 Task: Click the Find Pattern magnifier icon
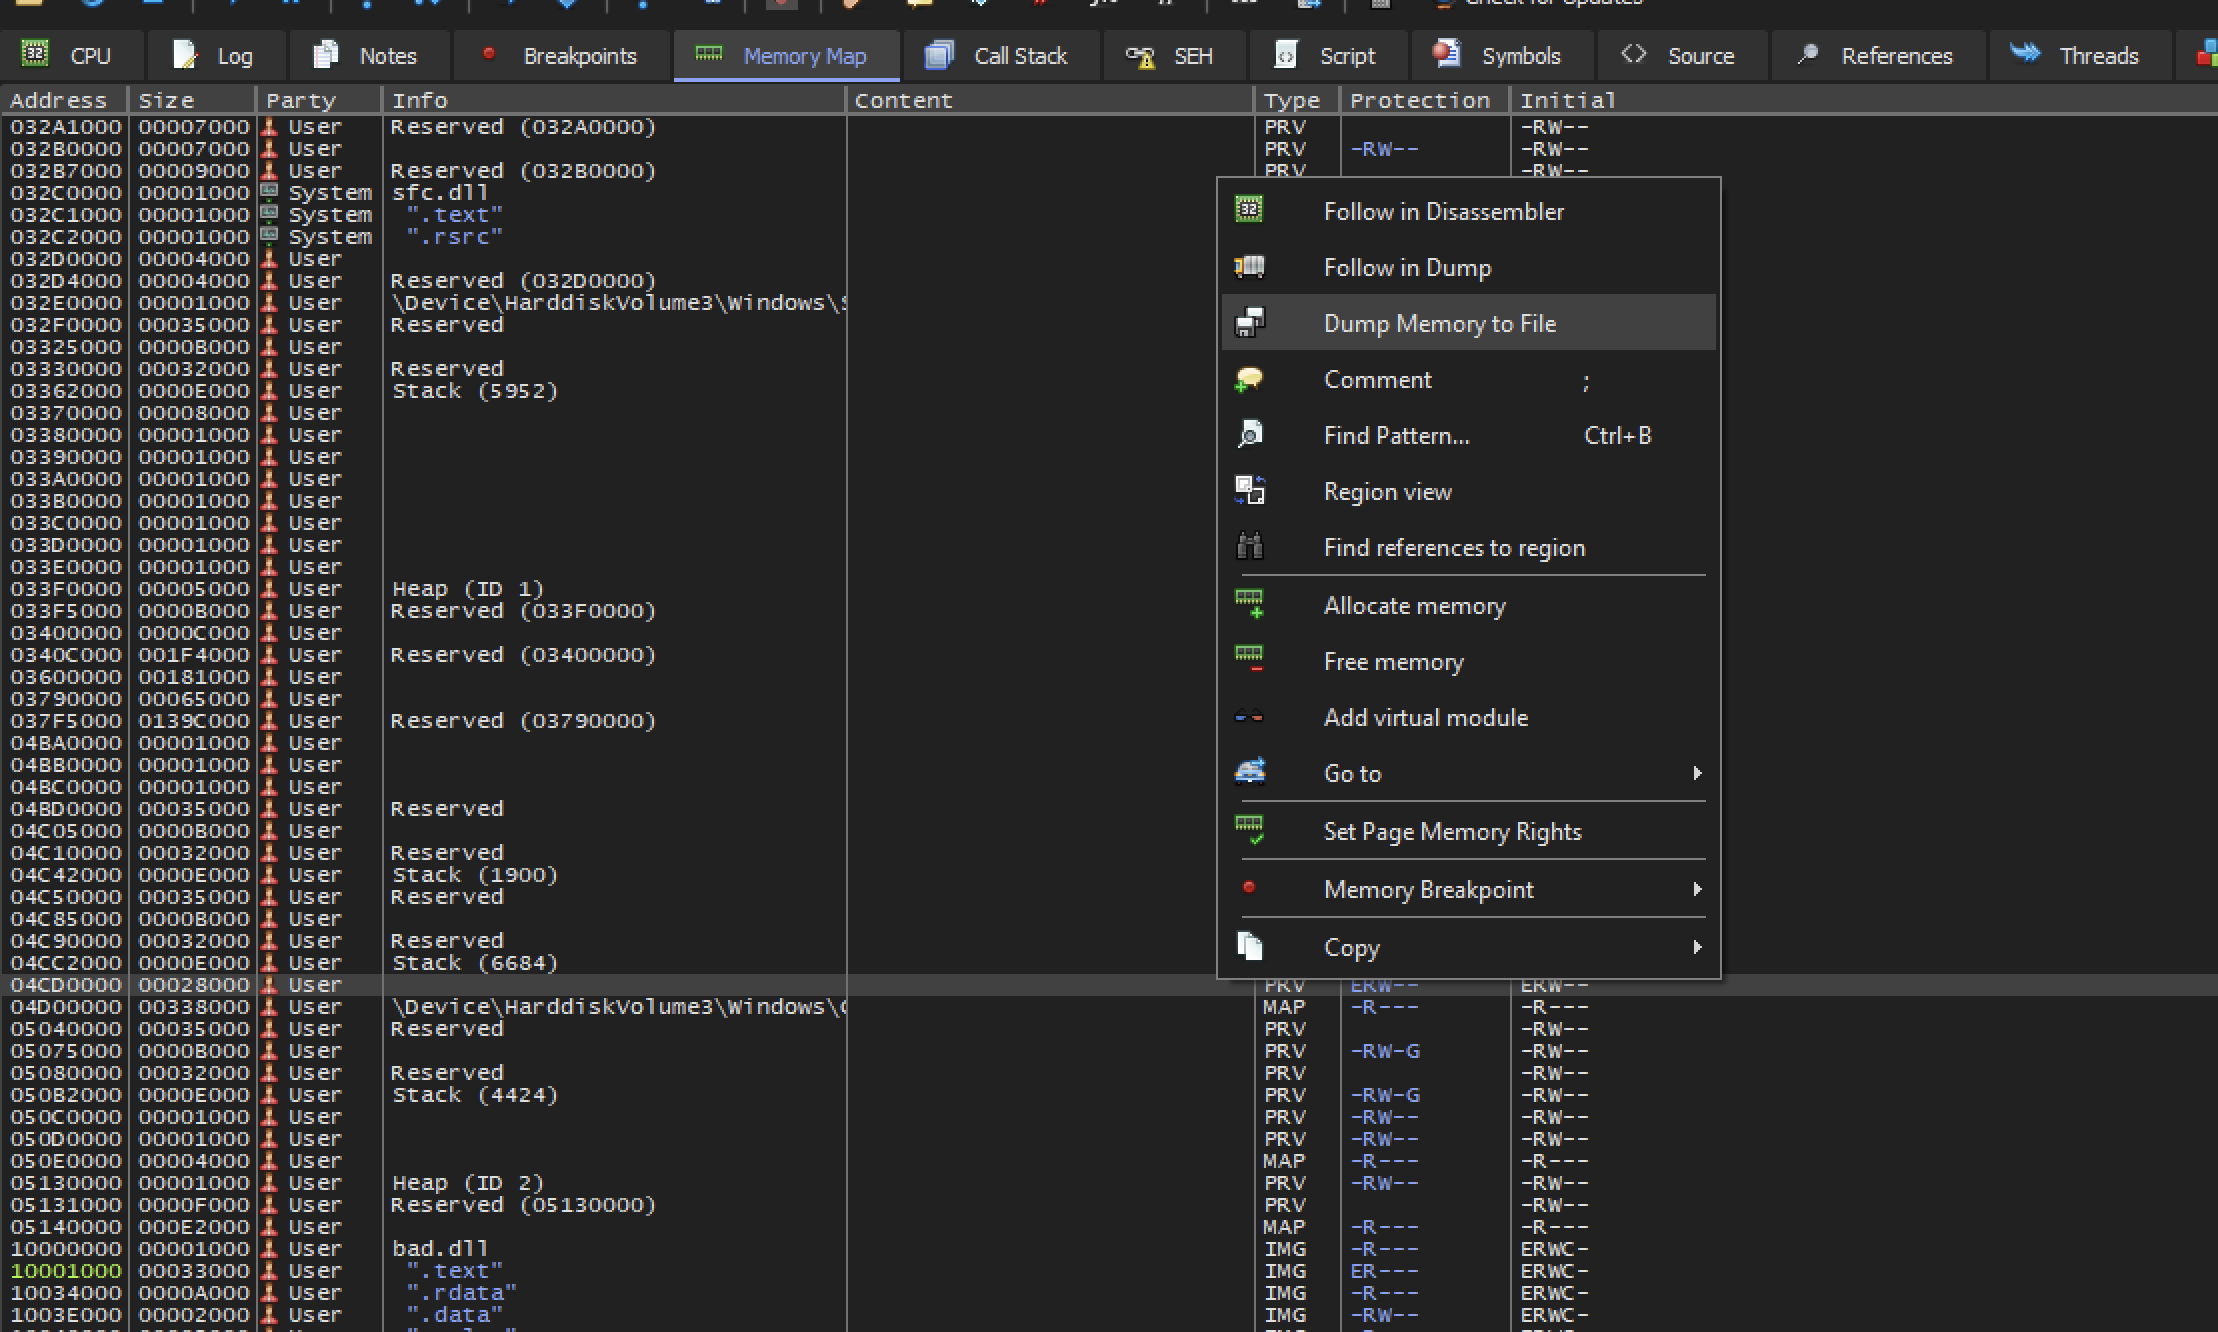pyautogui.click(x=1249, y=434)
